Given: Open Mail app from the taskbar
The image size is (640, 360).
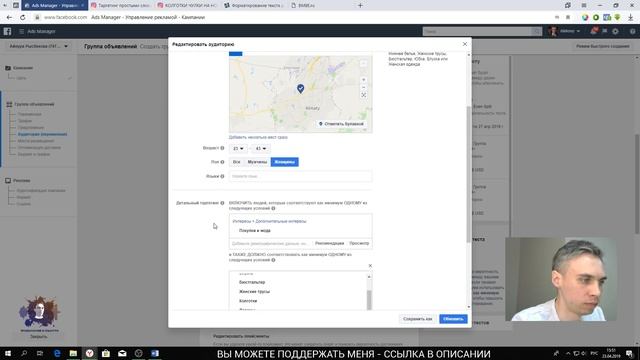Looking at the screenshot, I should (x=122, y=353).
